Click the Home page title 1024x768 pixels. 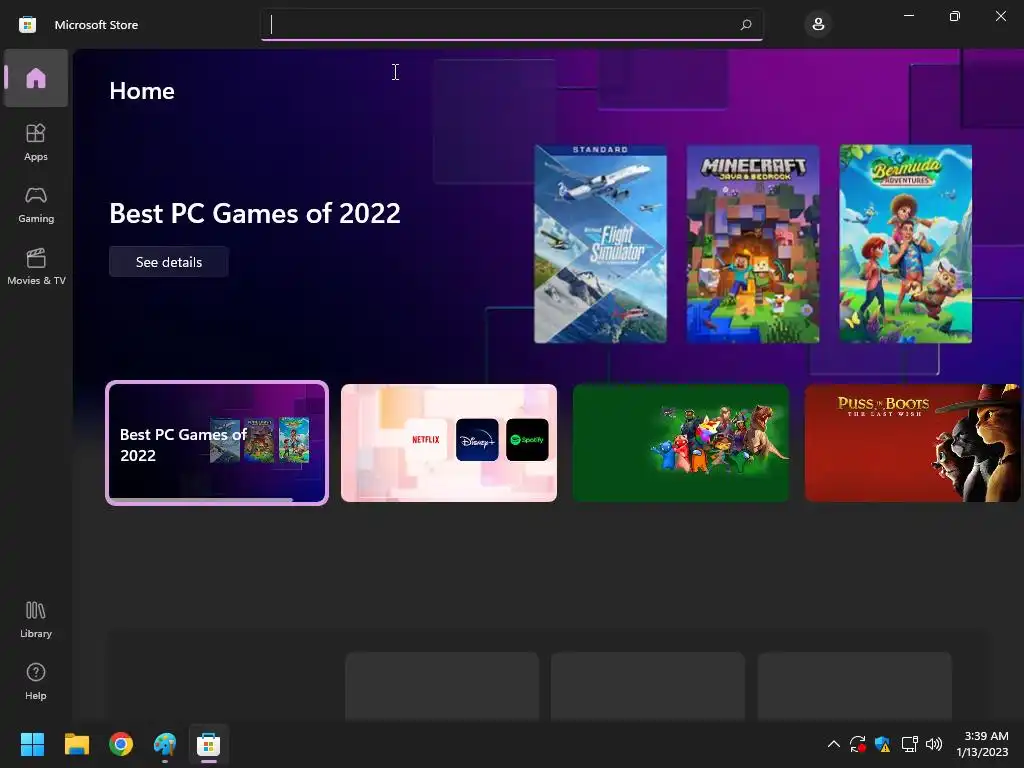point(142,91)
